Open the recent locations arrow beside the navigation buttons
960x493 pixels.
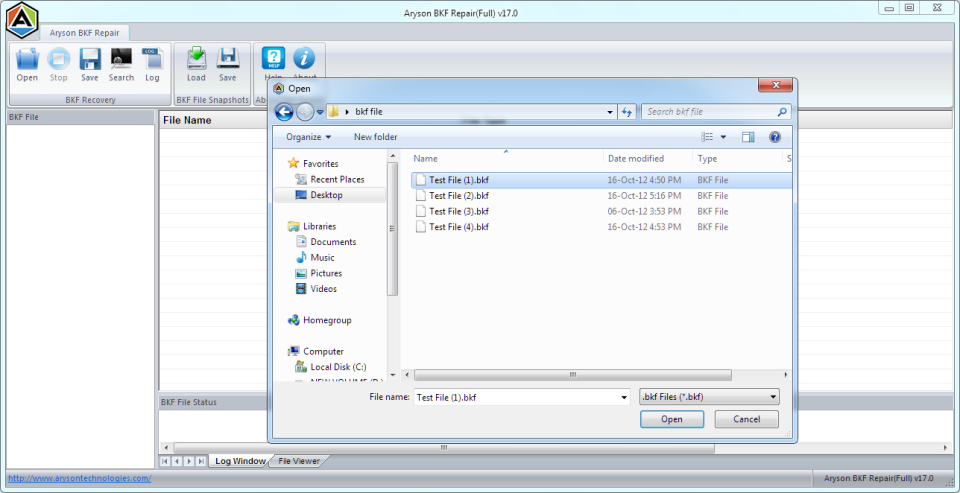[x=320, y=112]
